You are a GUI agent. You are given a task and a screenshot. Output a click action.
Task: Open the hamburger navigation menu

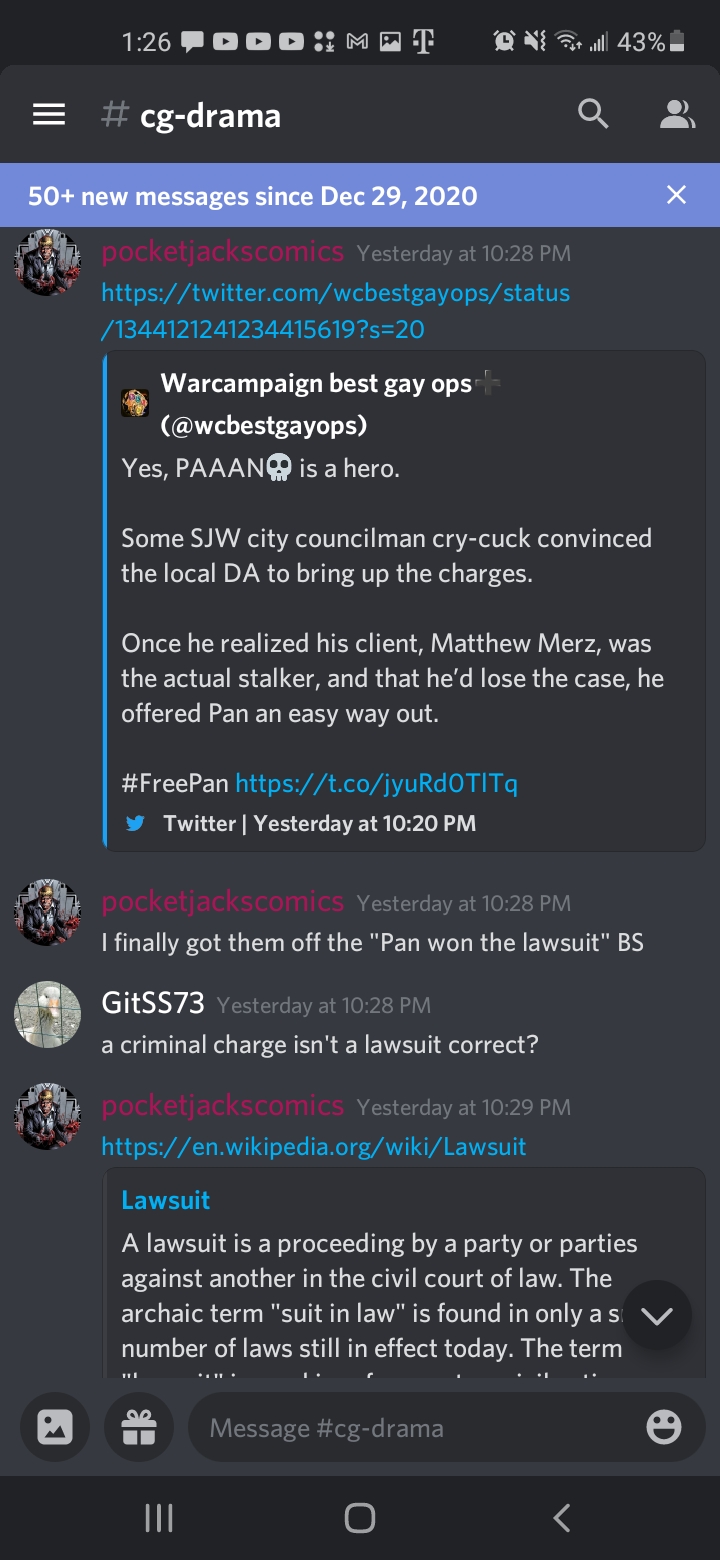[49, 115]
